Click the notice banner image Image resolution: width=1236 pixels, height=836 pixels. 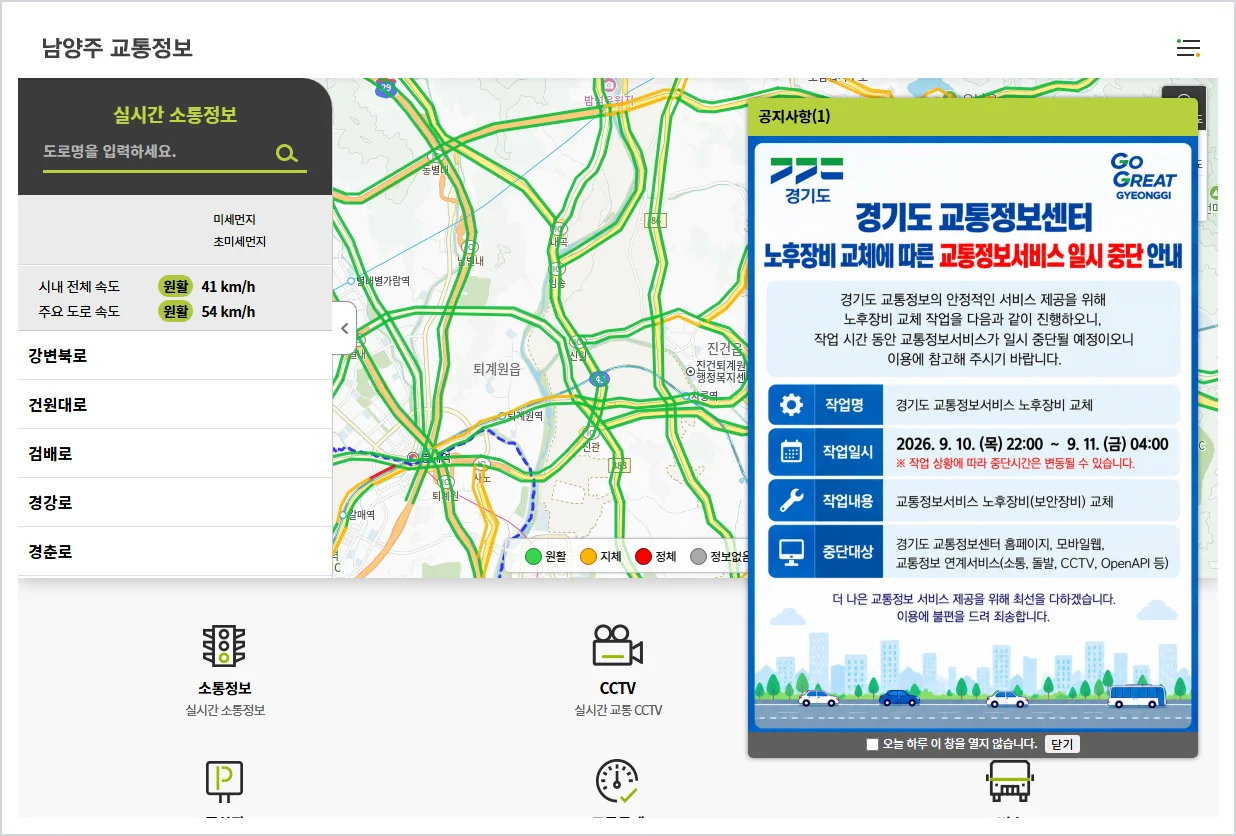click(972, 436)
